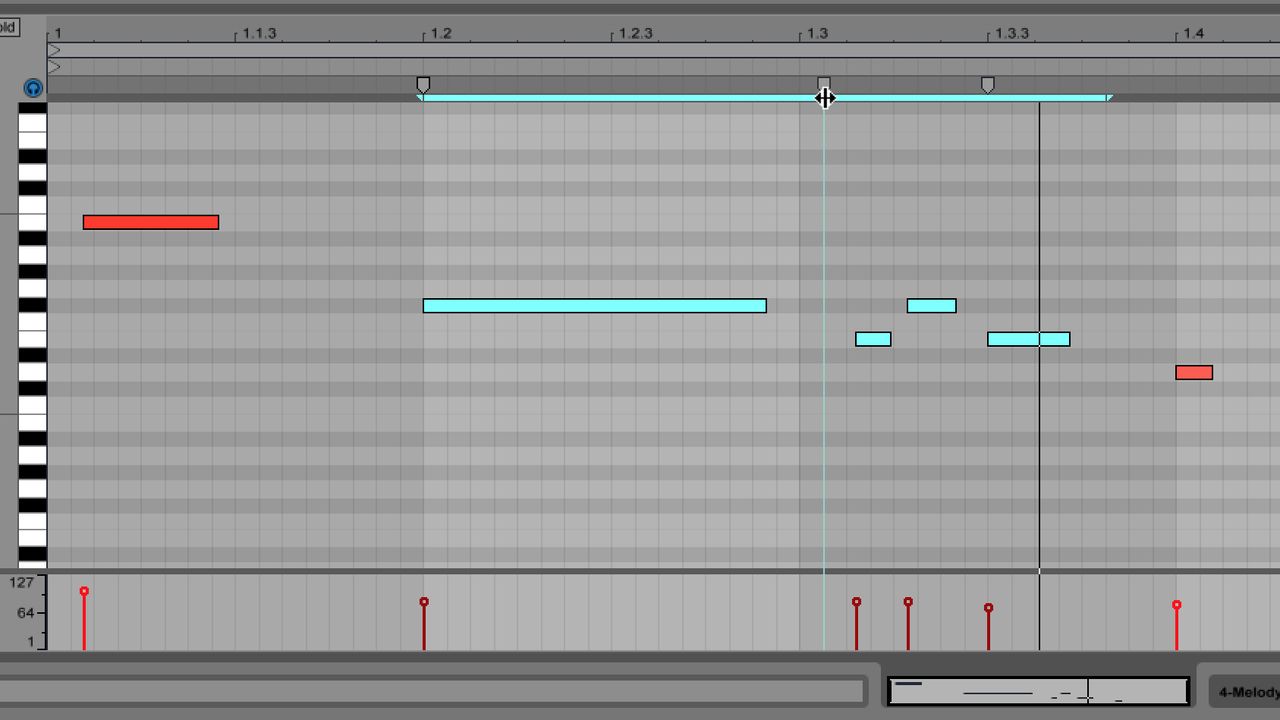Click the cyan loop brace bar
The image size is (1280, 720).
coord(766,98)
